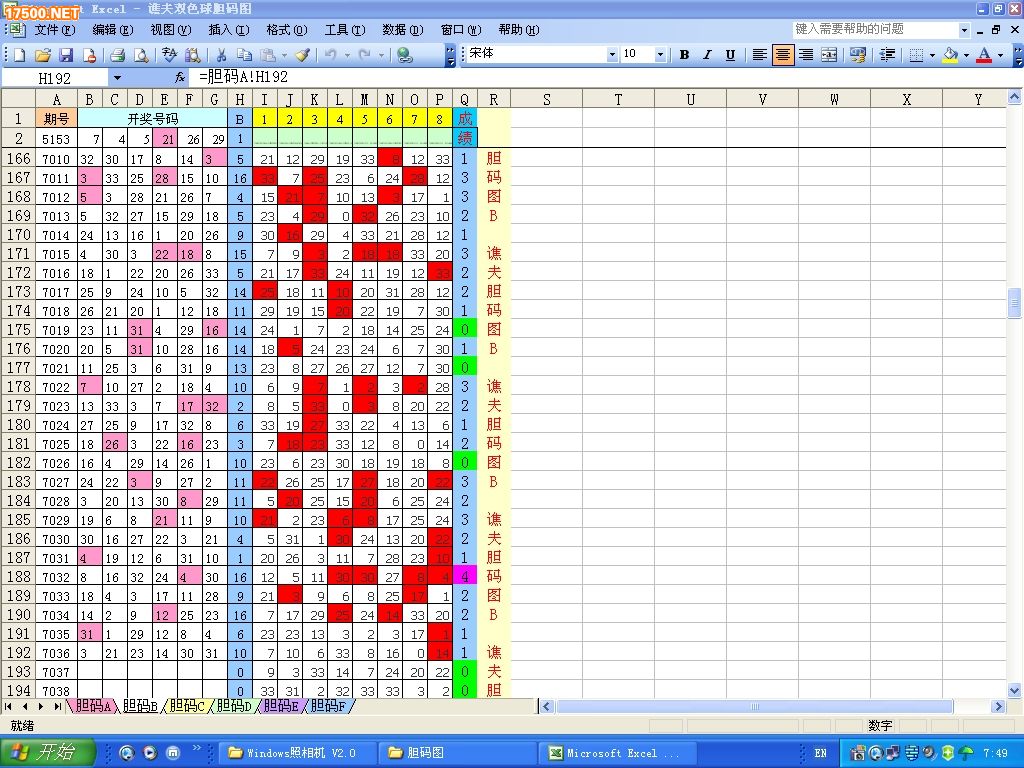Toggle italic formatting
The height and width of the screenshot is (768, 1024).
coord(707,55)
